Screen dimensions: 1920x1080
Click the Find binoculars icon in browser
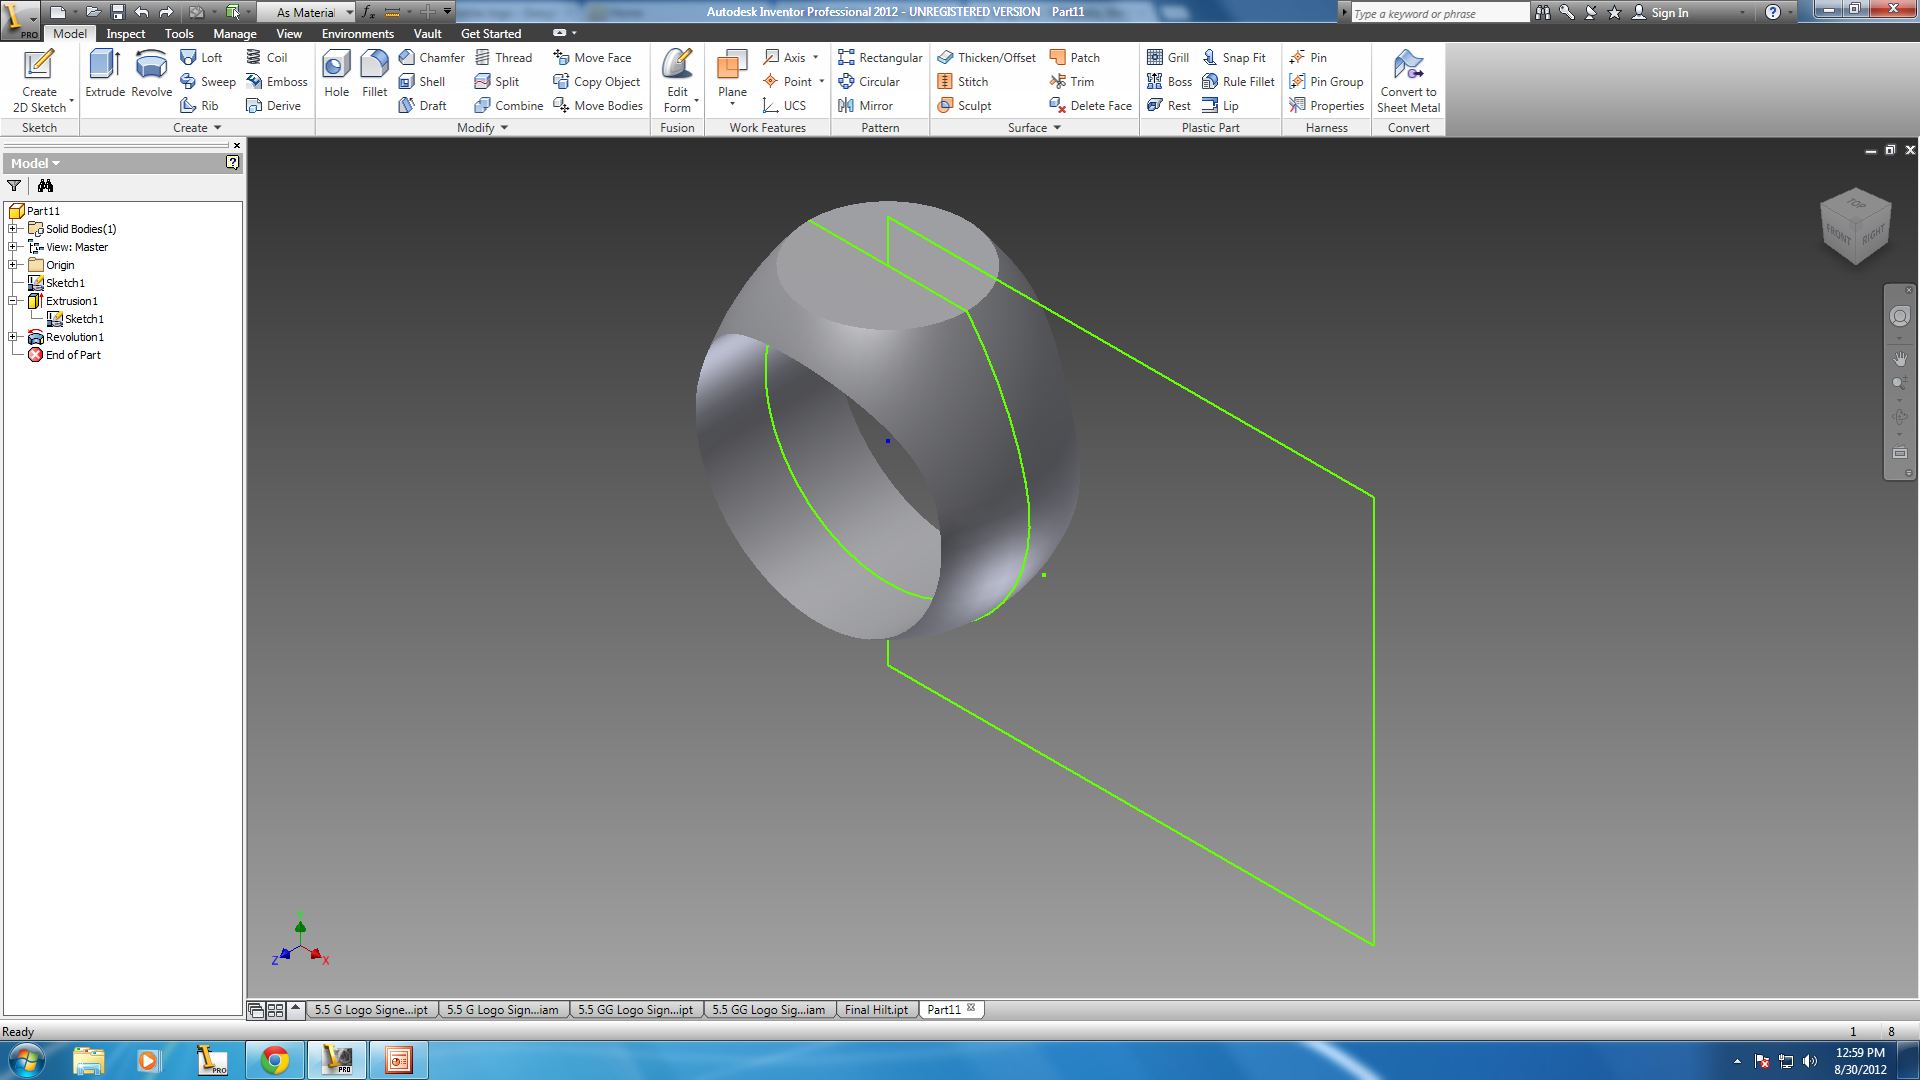[46, 186]
